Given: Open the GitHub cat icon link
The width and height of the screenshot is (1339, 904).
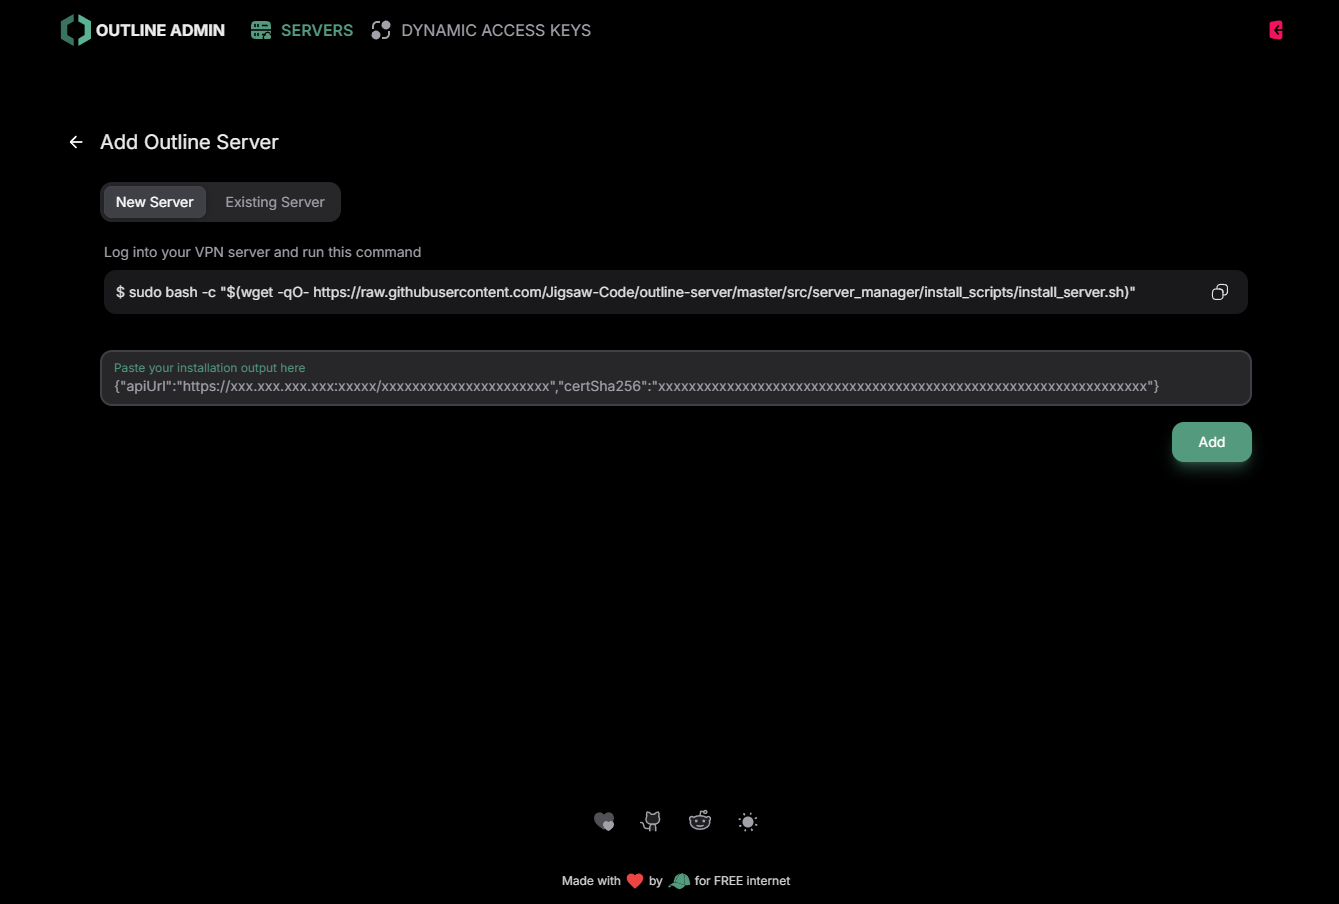Looking at the screenshot, I should tap(651, 821).
